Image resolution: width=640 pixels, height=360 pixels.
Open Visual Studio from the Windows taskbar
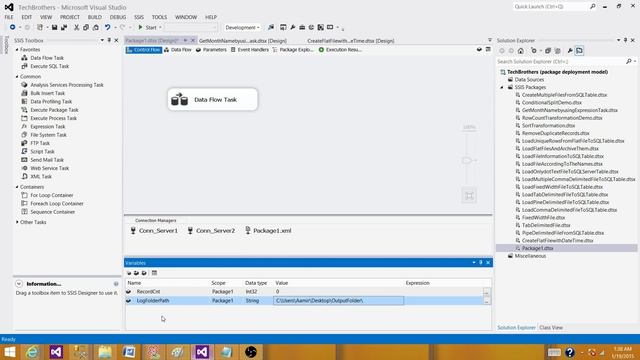pyautogui.click(x=202, y=351)
